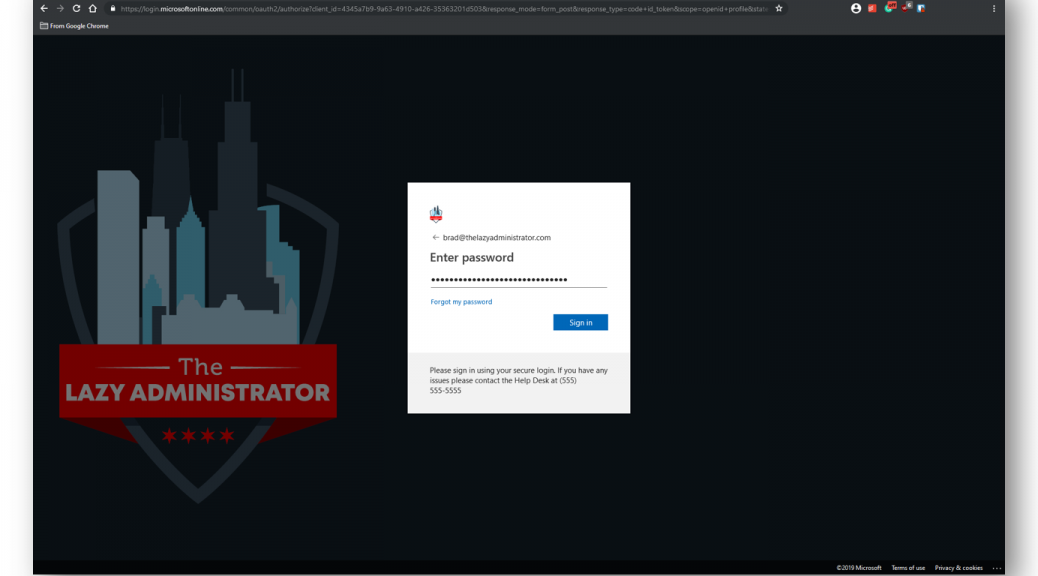Open Privacy & cookies footer link

click(958, 568)
